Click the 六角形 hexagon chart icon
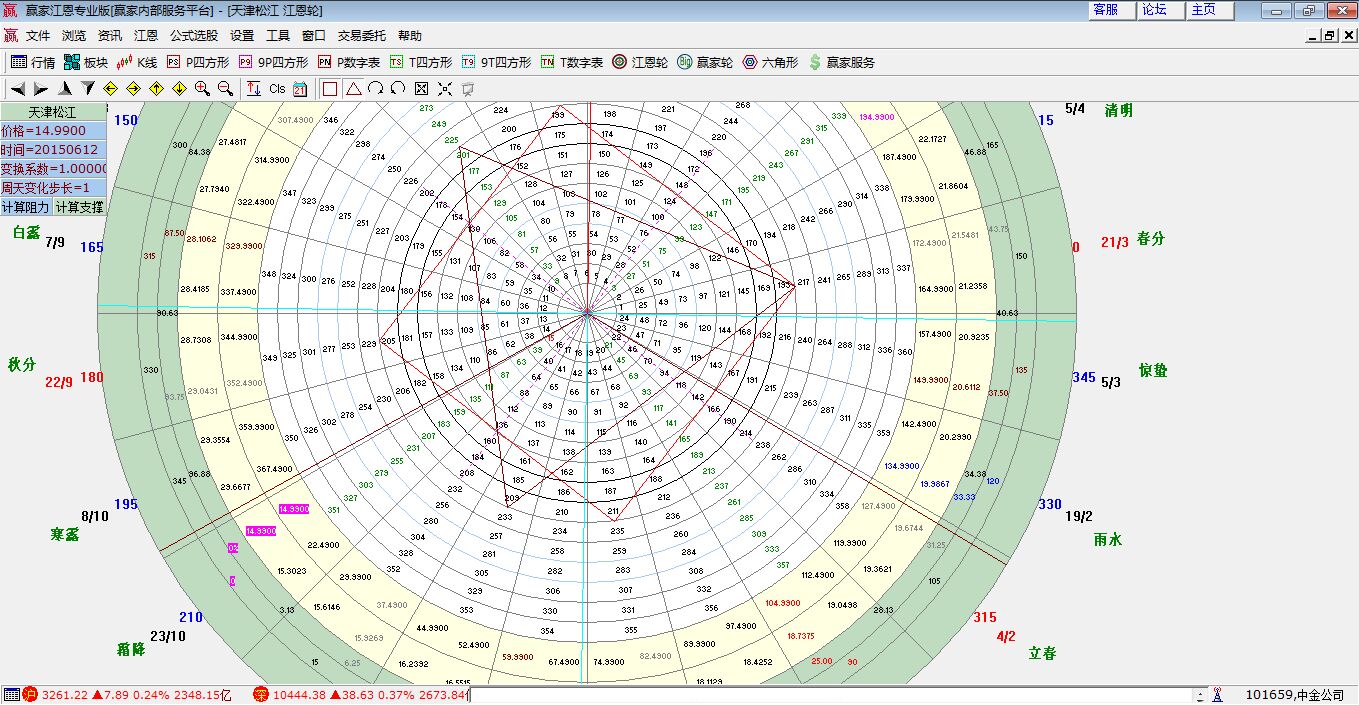 [770, 62]
